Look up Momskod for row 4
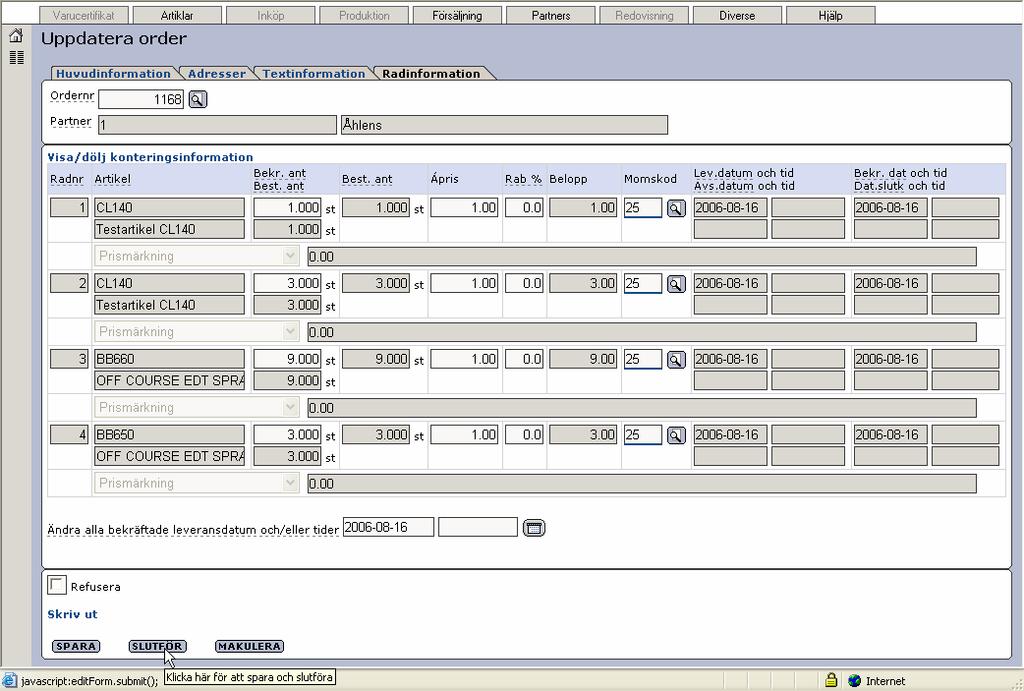The image size is (1024, 691). [676, 436]
